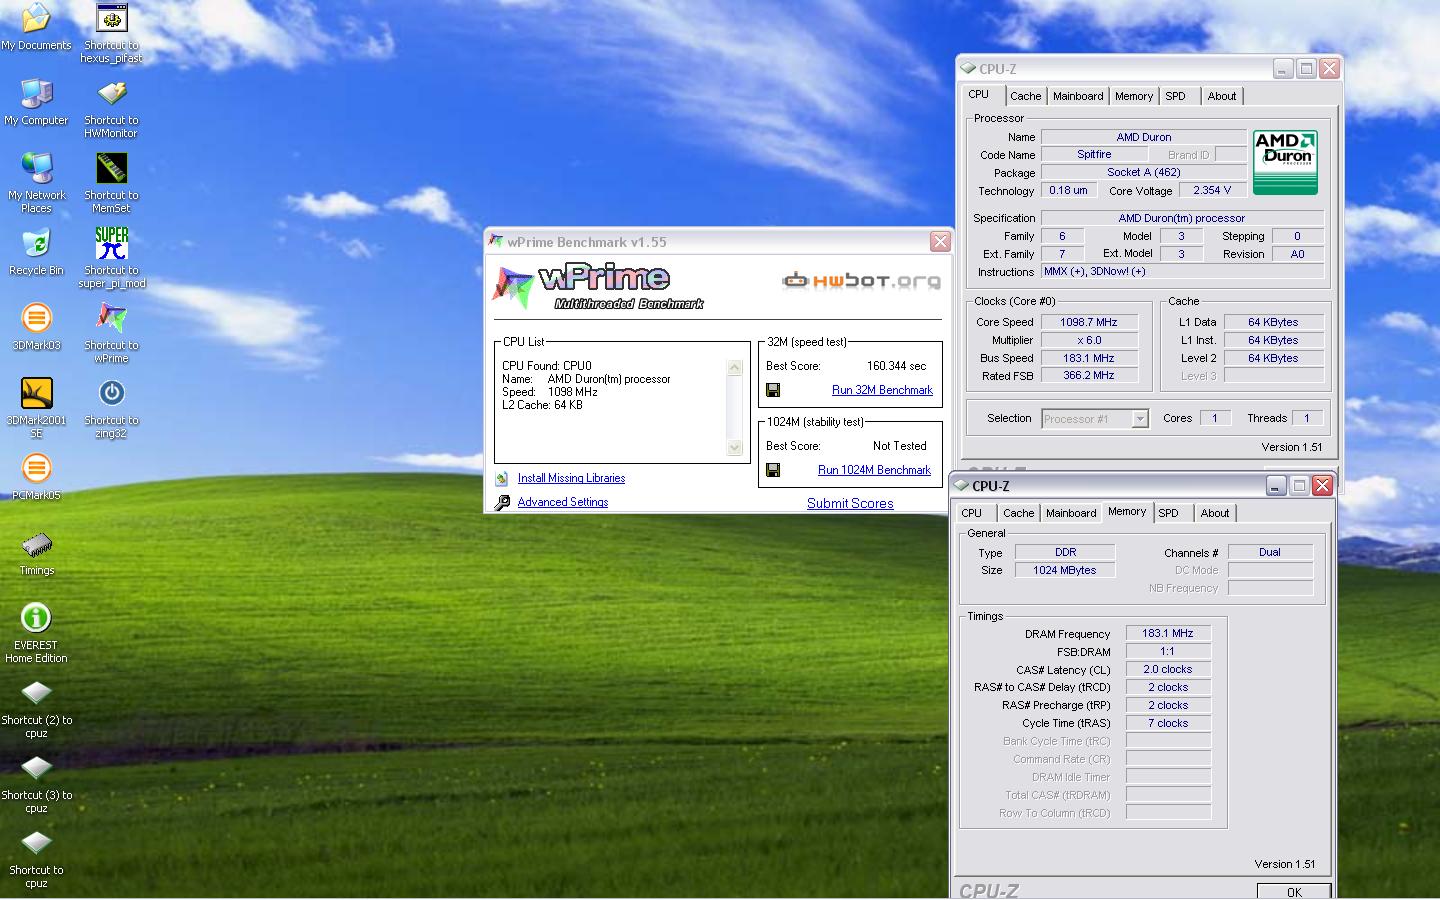Select EVEREST Home Edition icon
This screenshot has width=1440, height=900.
coord(36,632)
